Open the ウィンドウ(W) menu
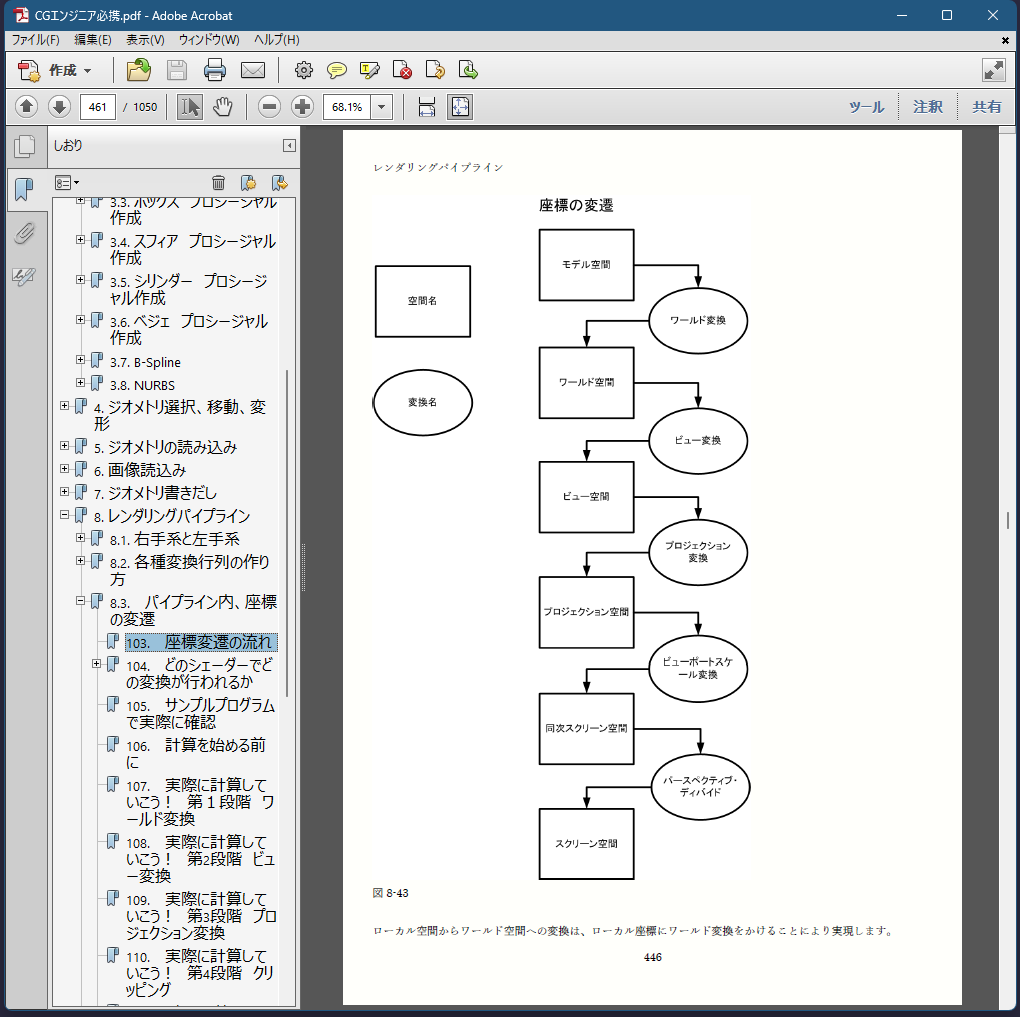Screen dimensions: 1020x1017 [x=209, y=40]
